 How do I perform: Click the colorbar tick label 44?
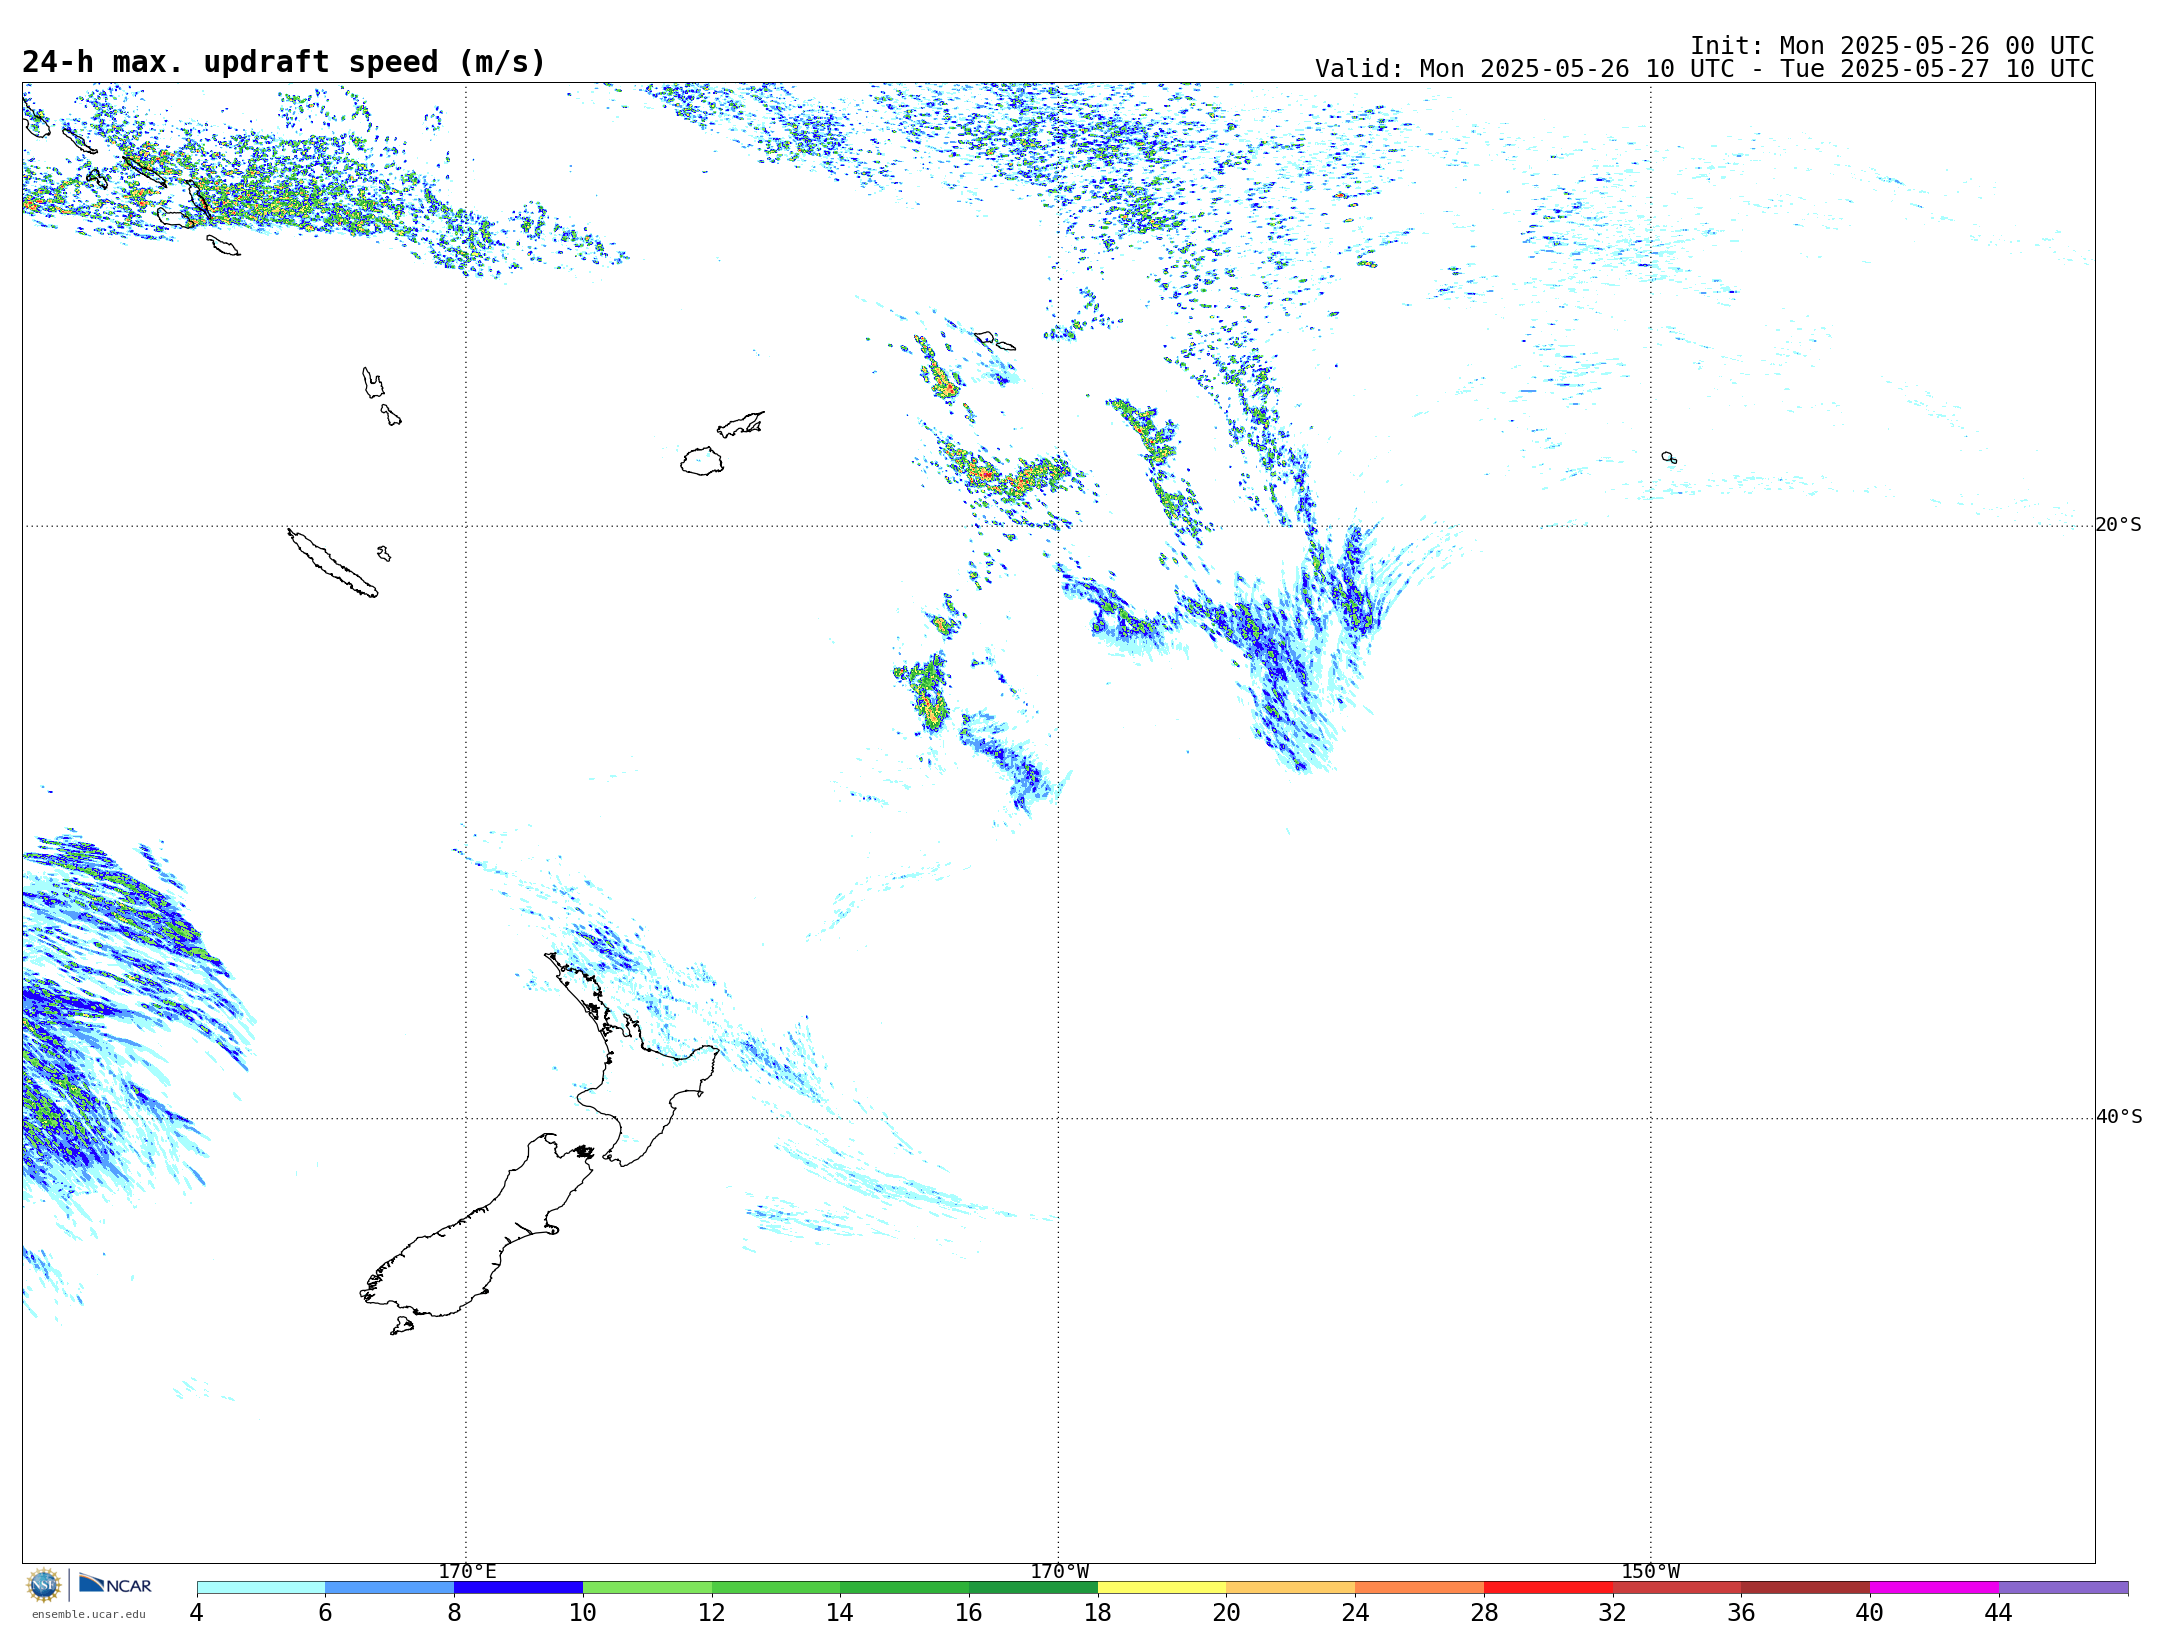click(1998, 1612)
